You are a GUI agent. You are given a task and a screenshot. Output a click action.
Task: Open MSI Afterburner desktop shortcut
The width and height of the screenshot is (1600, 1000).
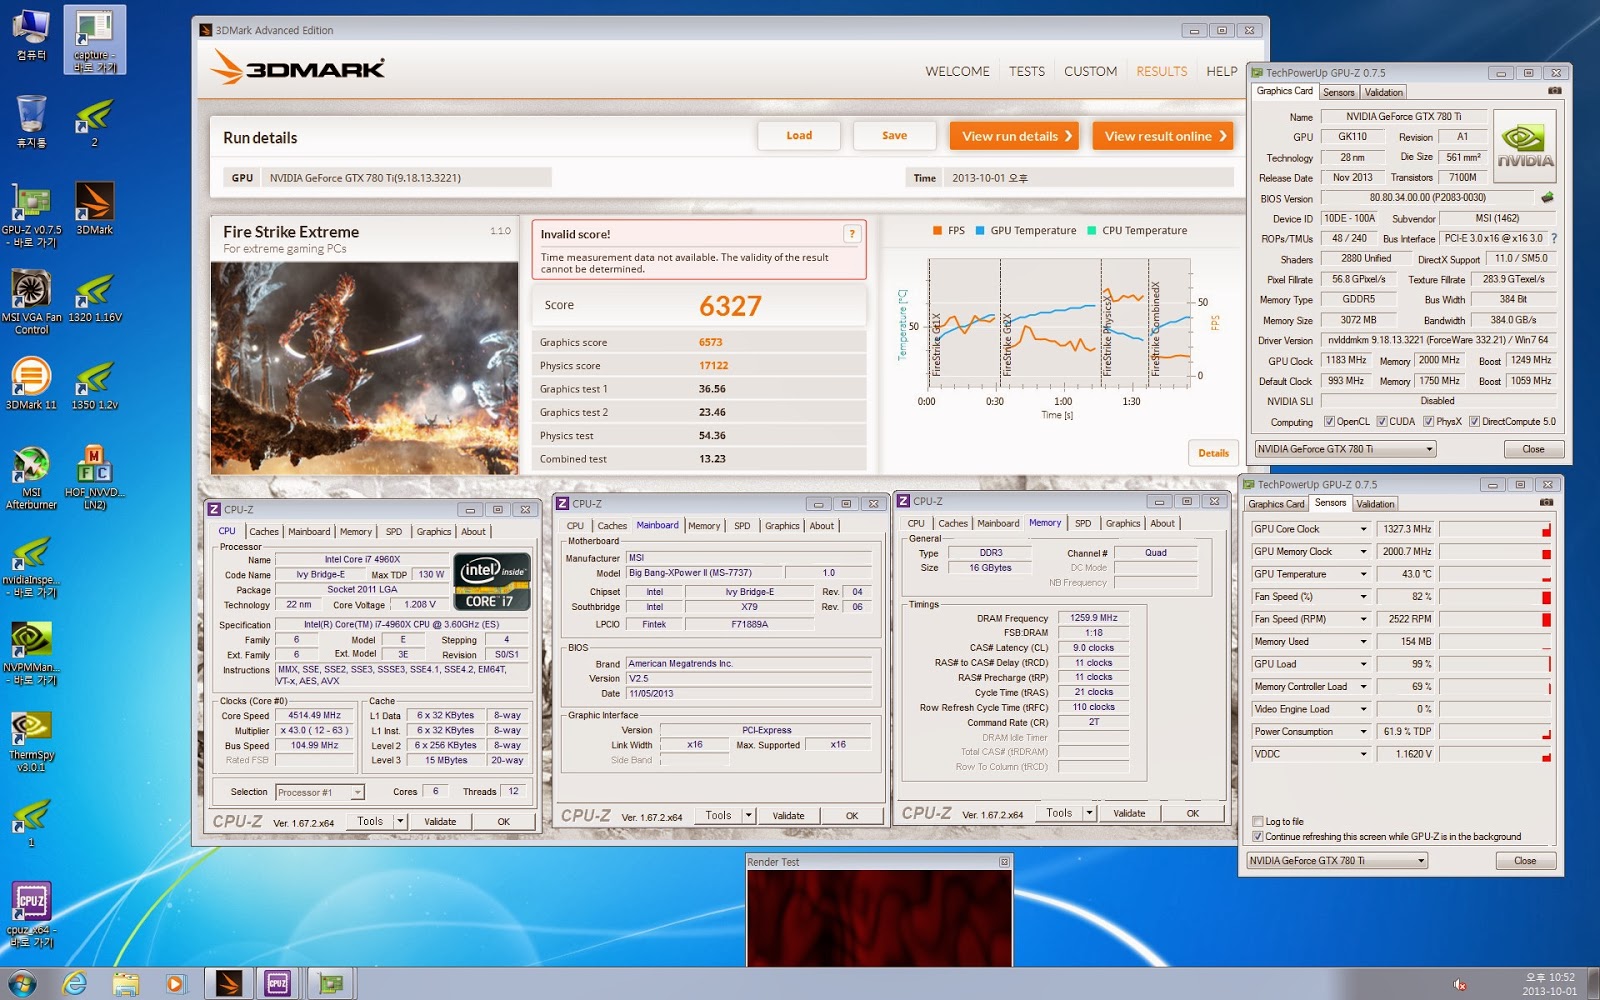point(31,478)
